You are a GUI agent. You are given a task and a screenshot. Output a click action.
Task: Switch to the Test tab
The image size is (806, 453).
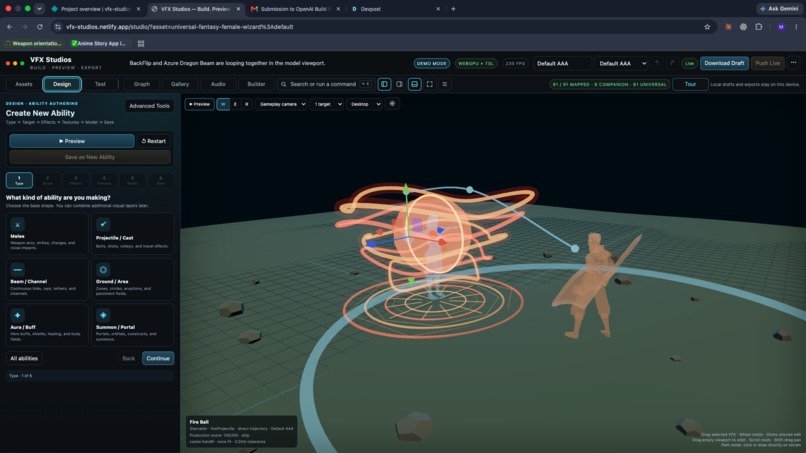point(100,84)
